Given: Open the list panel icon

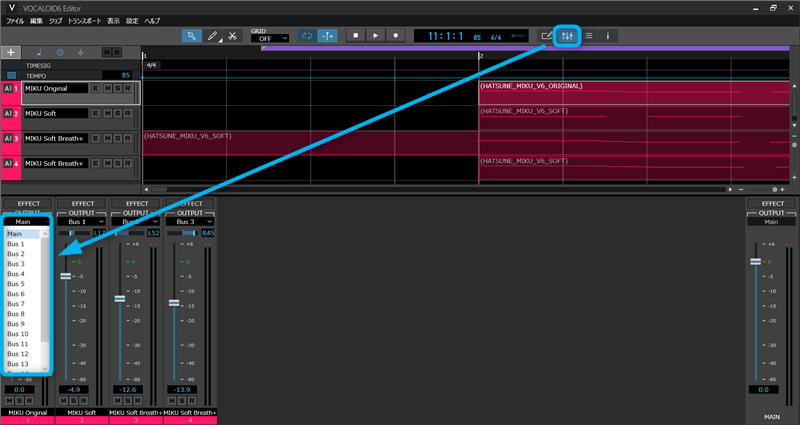Looking at the screenshot, I should 589,36.
